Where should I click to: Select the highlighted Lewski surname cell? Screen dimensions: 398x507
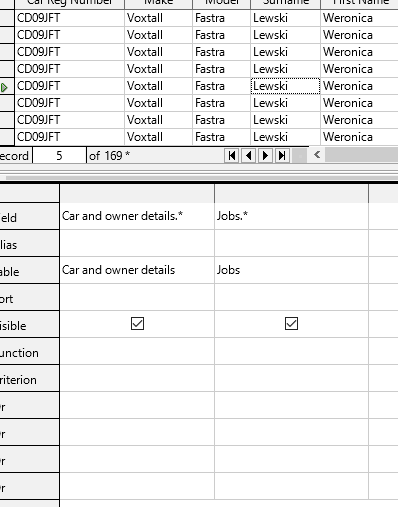[285, 86]
